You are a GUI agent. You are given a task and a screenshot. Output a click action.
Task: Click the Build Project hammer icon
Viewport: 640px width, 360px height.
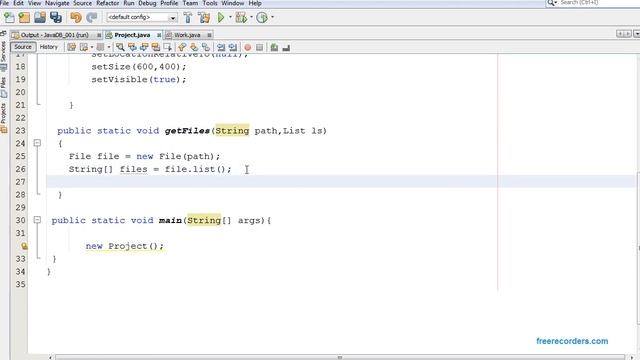point(188,18)
